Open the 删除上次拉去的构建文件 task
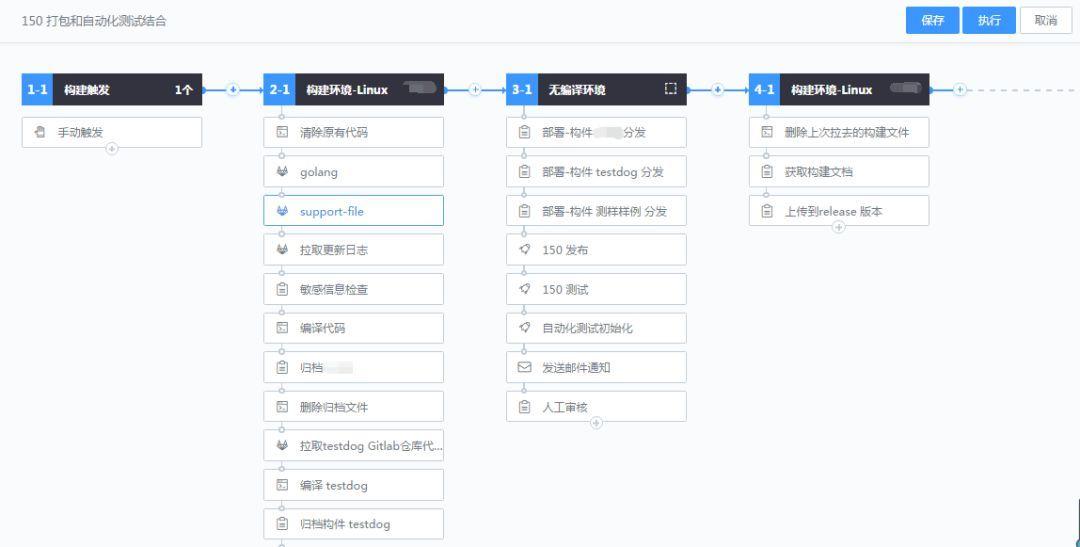 pyautogui.click(x=839, y=132)
